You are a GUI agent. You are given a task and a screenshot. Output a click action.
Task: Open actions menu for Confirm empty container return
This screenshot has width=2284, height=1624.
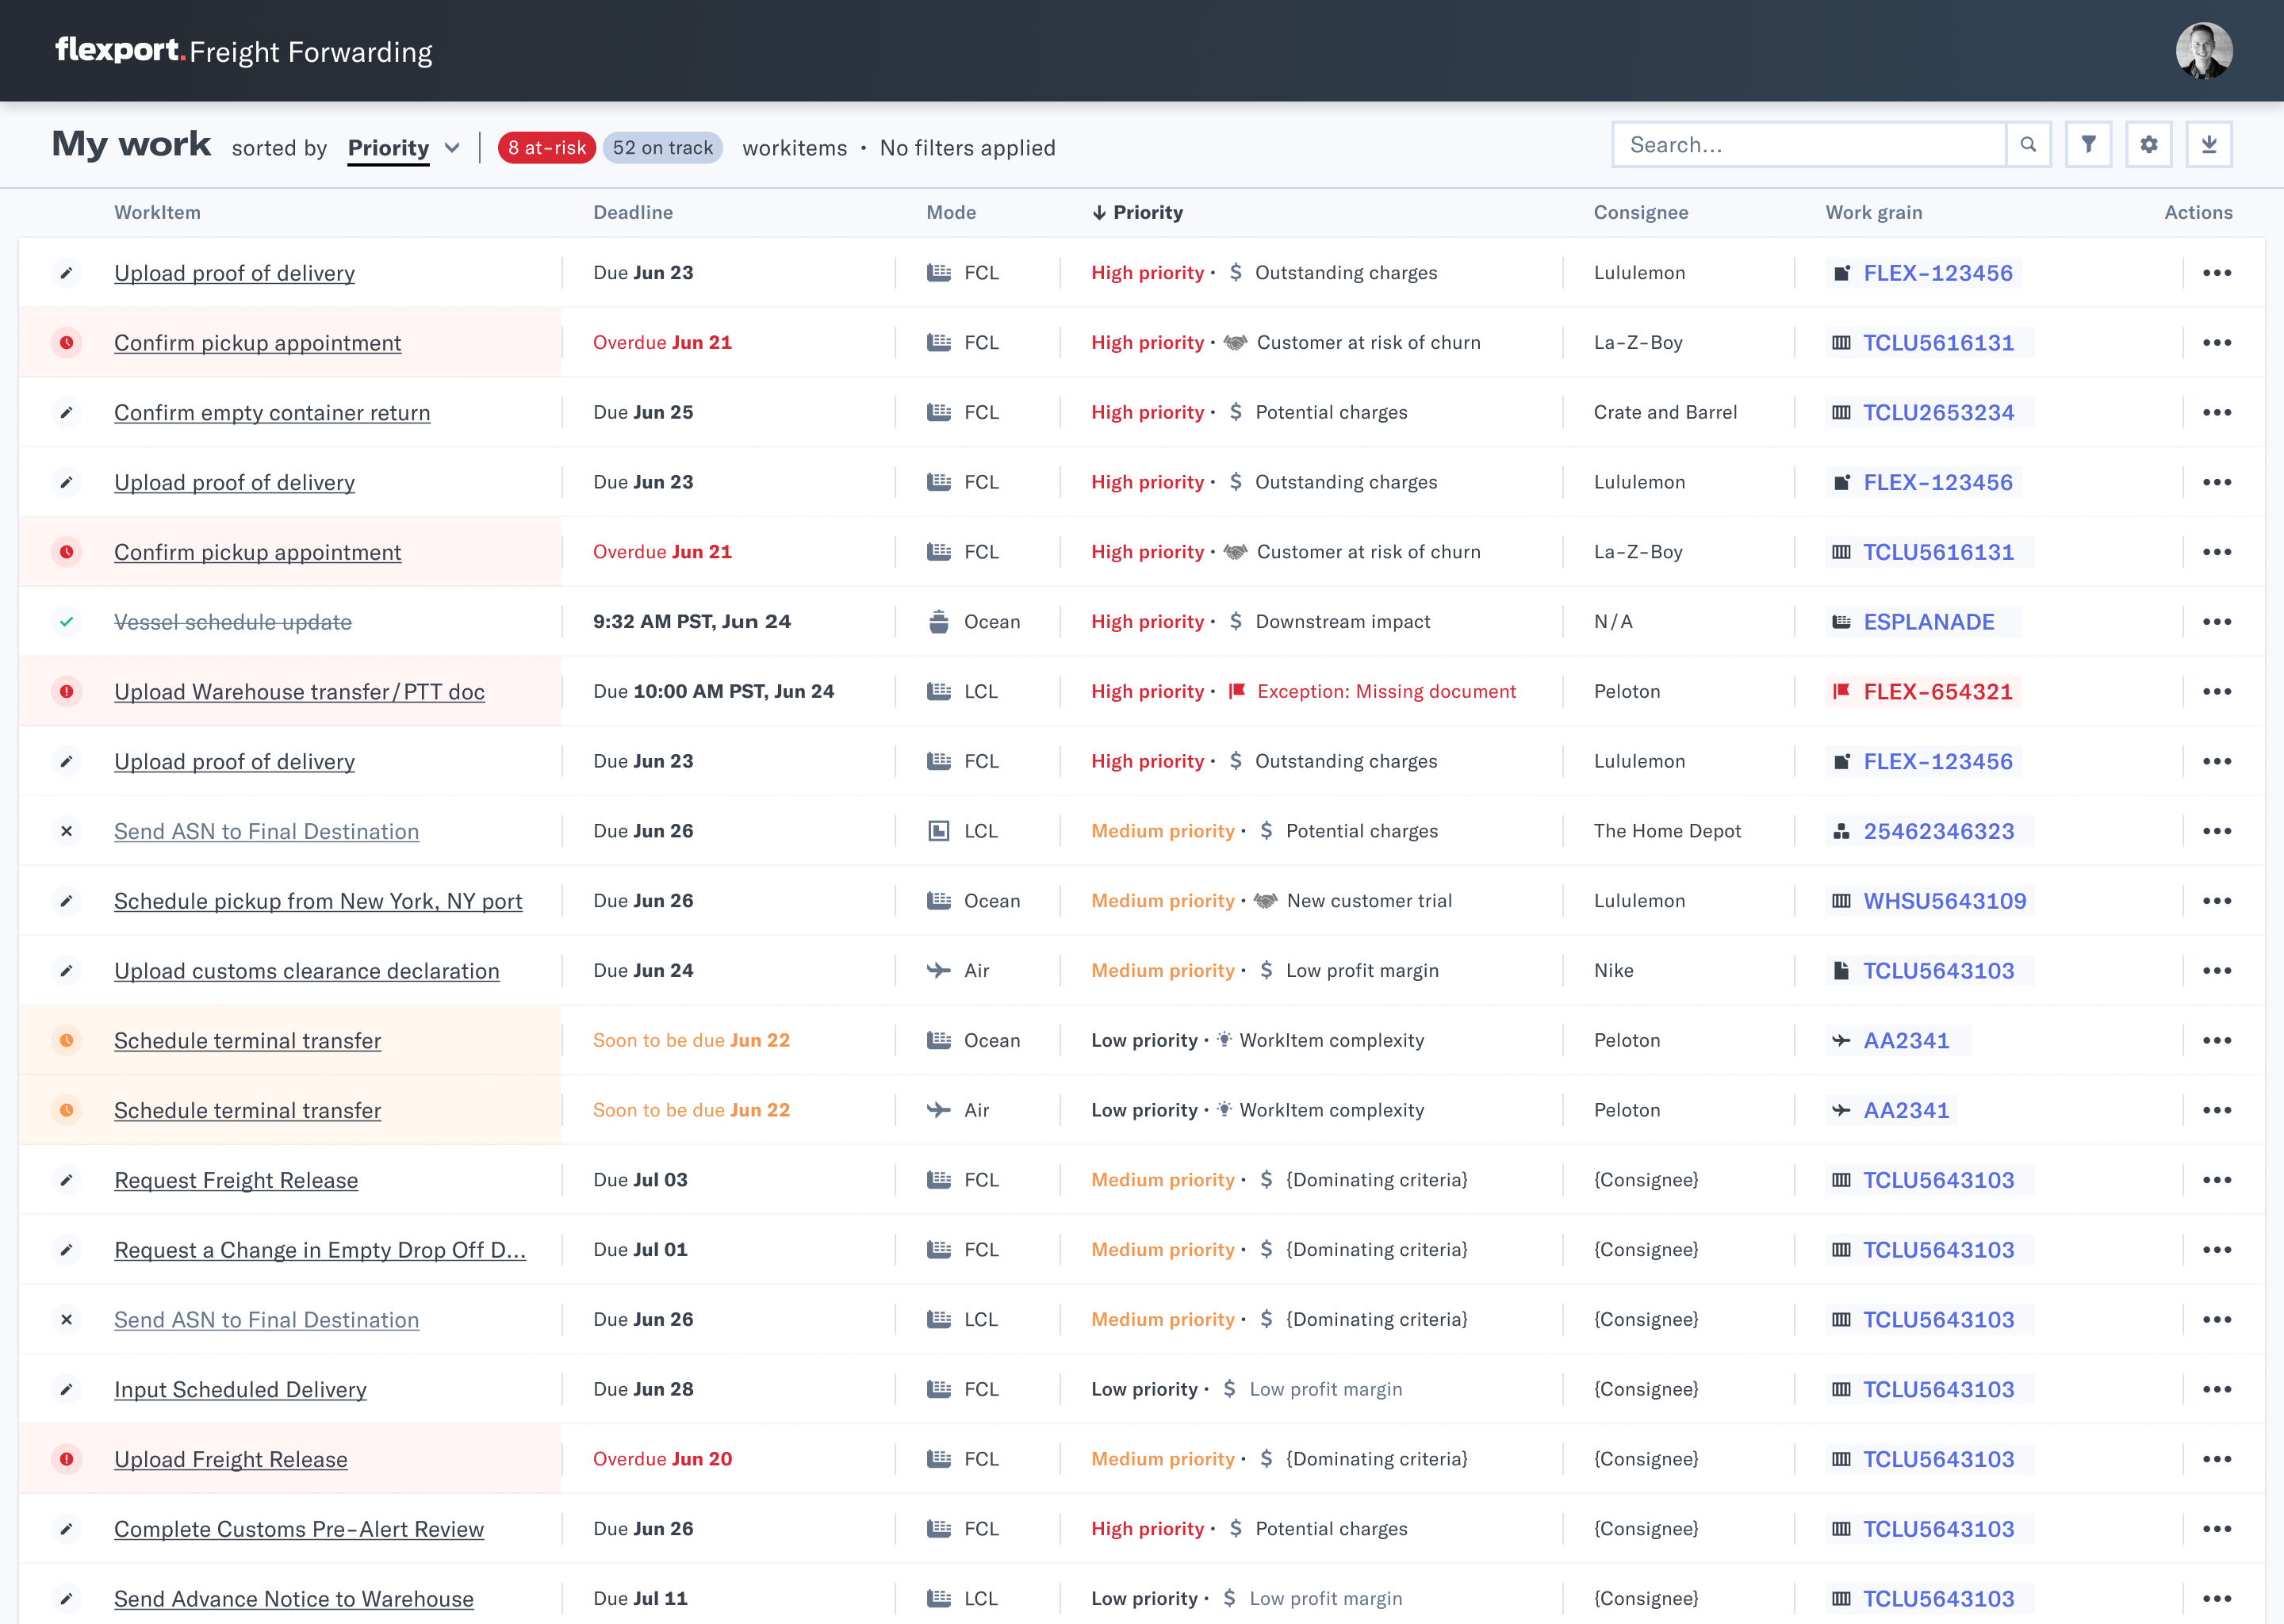click(x=2217, y=413)
